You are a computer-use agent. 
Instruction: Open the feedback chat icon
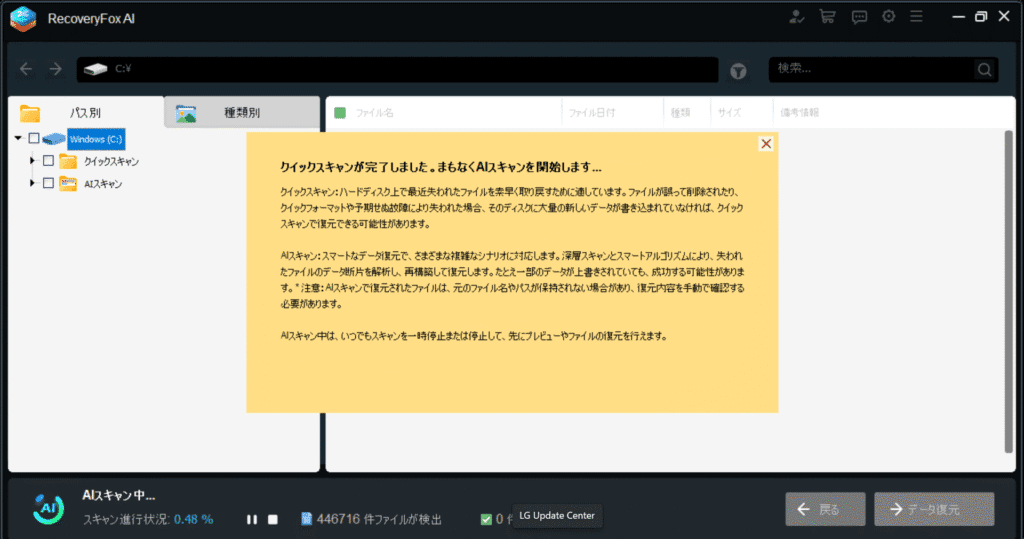click(859, 17)
